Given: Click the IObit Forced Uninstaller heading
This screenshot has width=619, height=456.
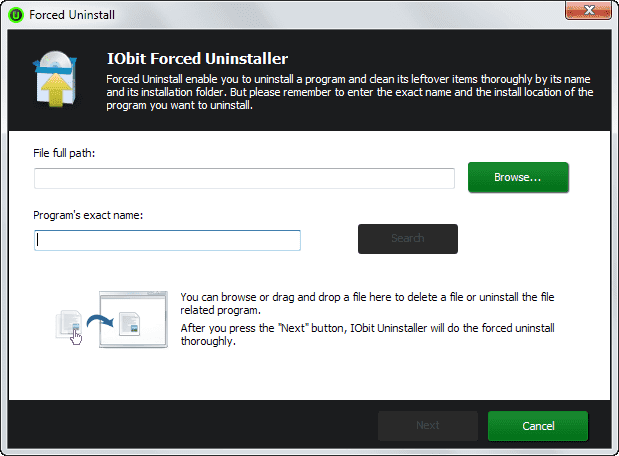Looking at the screenshot, I should (197, 59).
